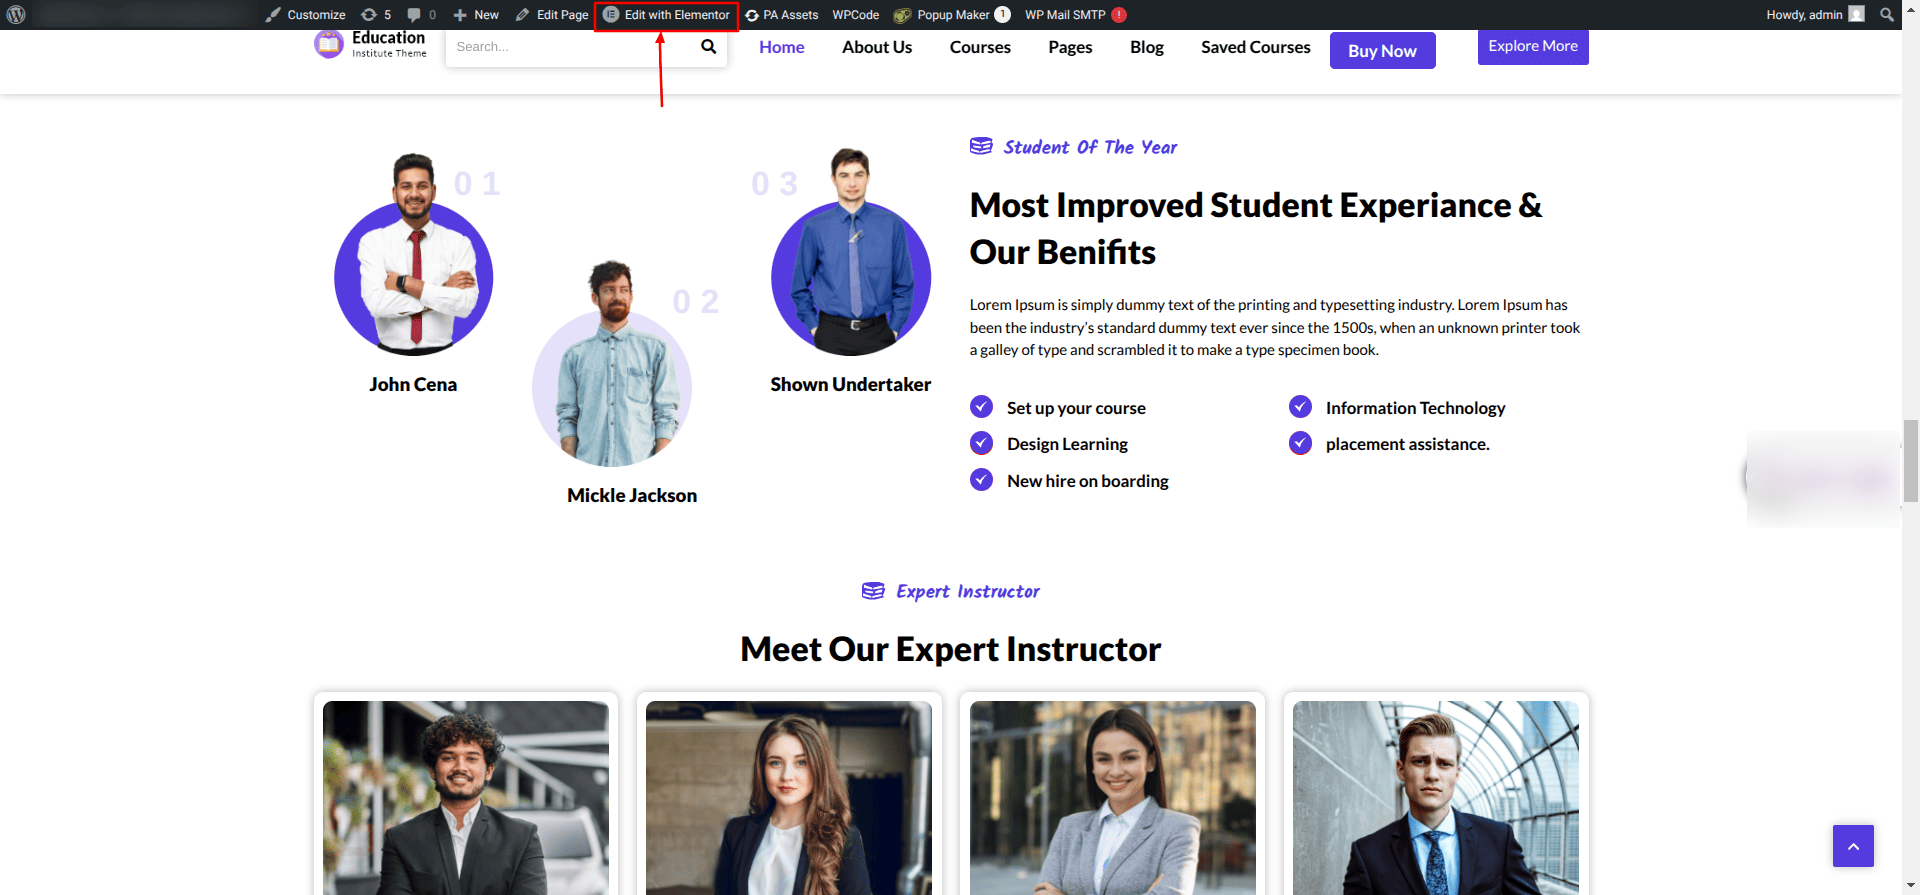This screenshot has height=895, width=1920.
Task: Click the Student Of The Year text
Action: pos(1090,147)
